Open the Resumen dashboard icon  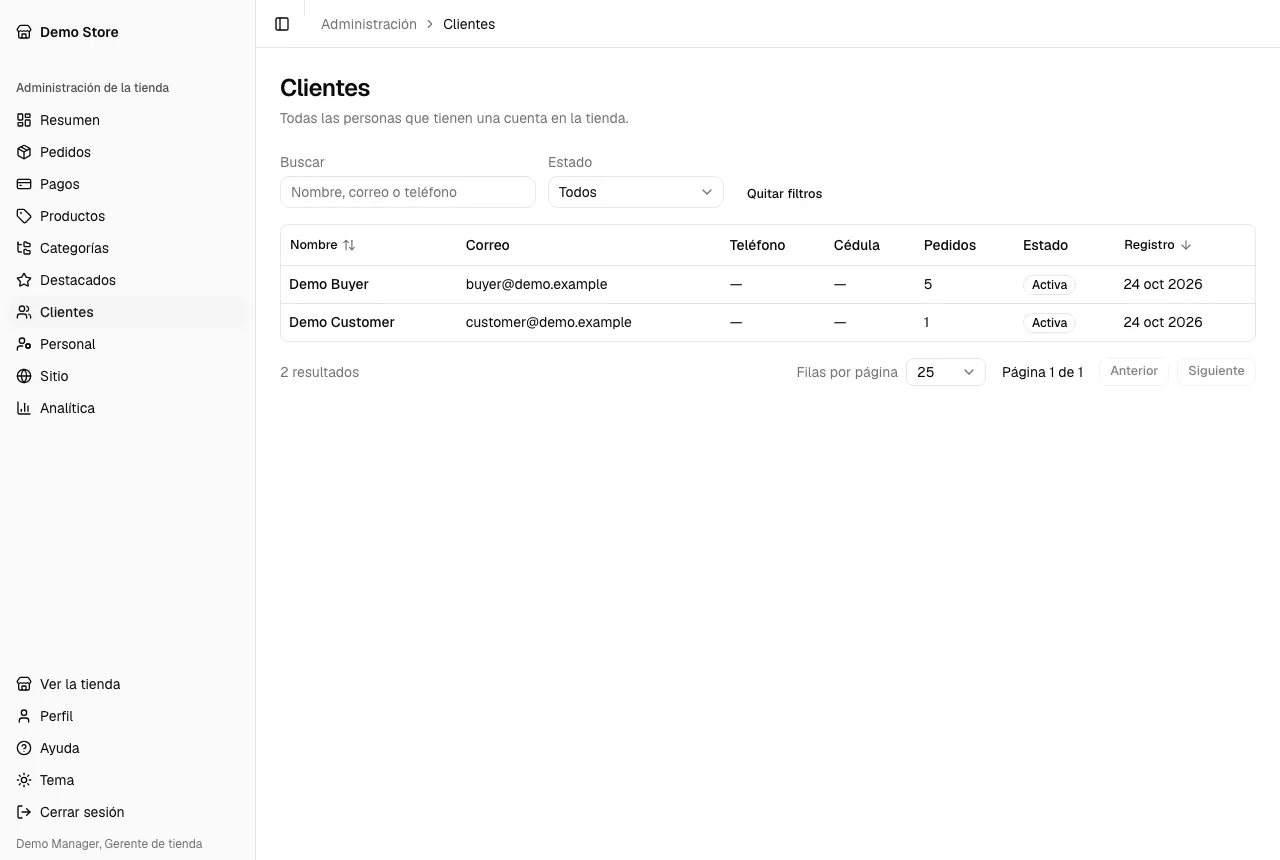point(24,120)
